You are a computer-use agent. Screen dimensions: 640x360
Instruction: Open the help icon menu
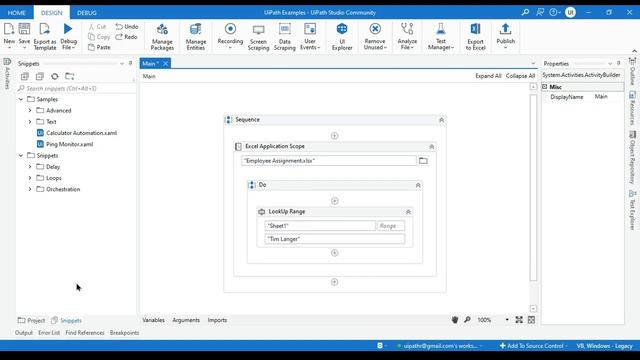click(x=554, y=12)
